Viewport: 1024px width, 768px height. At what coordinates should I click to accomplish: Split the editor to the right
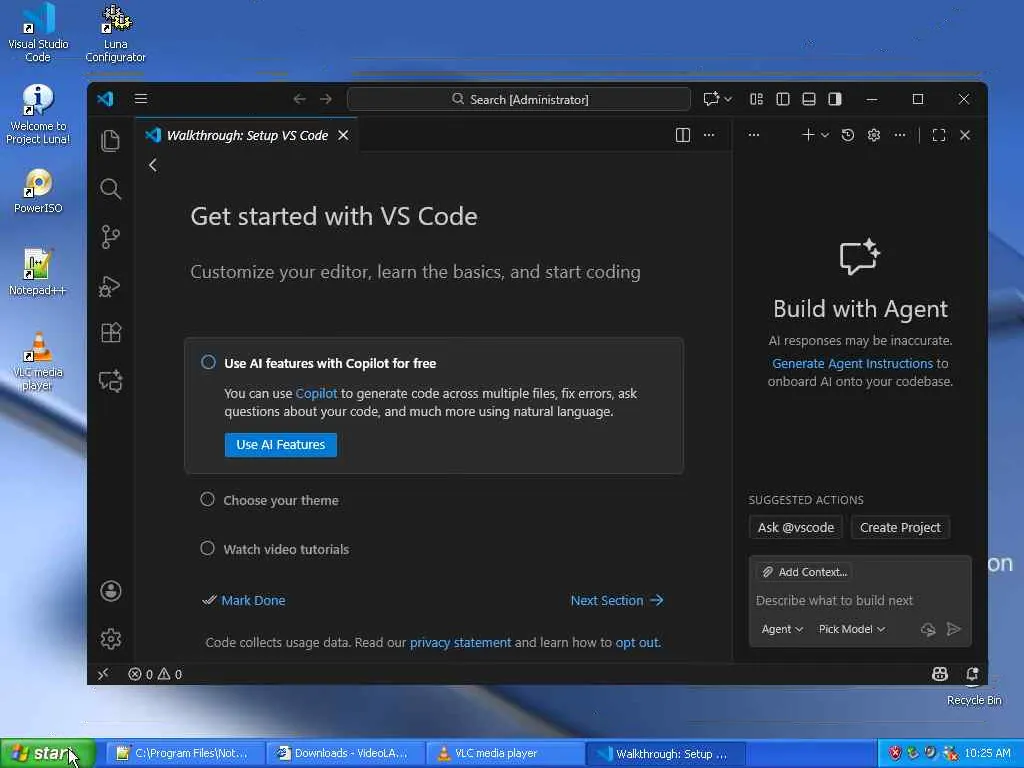[682, 135]
